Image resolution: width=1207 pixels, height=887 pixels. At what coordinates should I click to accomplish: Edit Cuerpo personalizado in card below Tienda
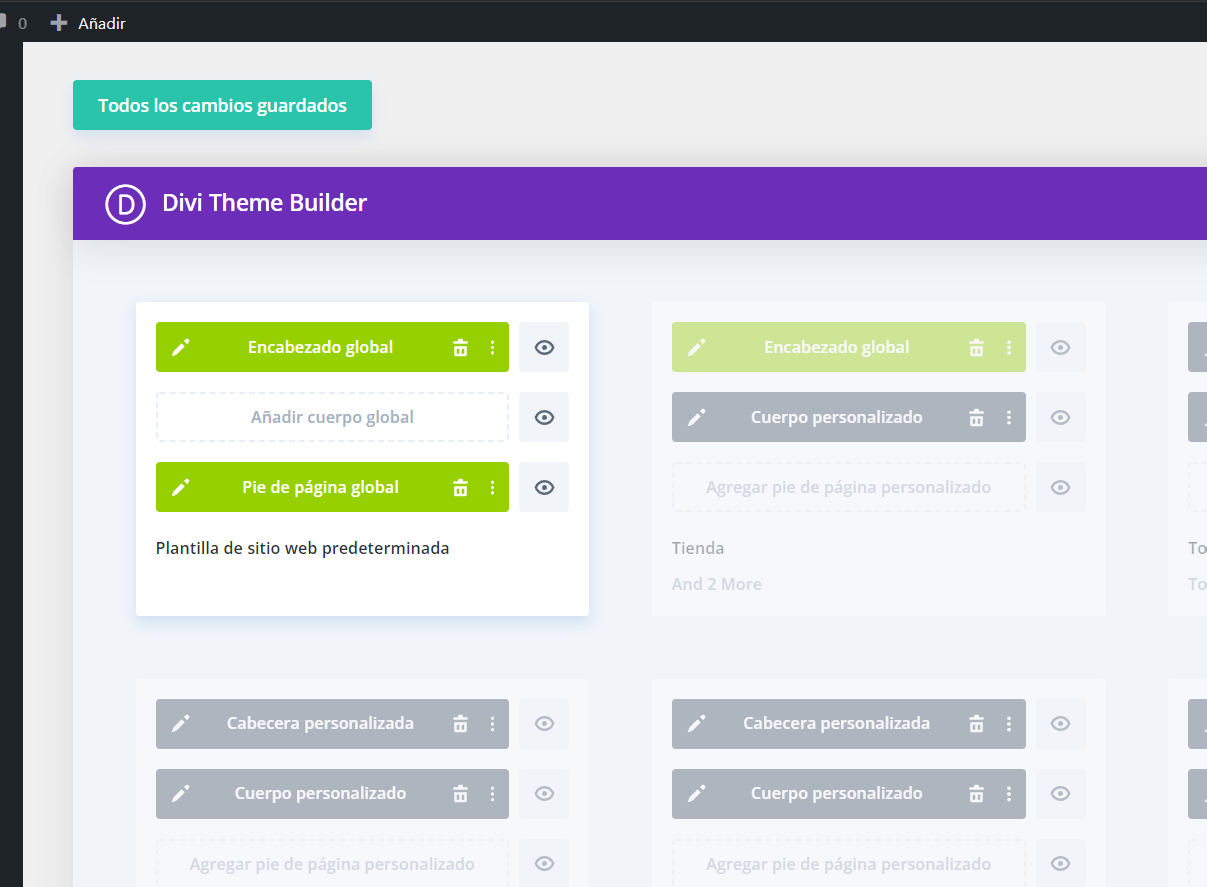(696, 793)
